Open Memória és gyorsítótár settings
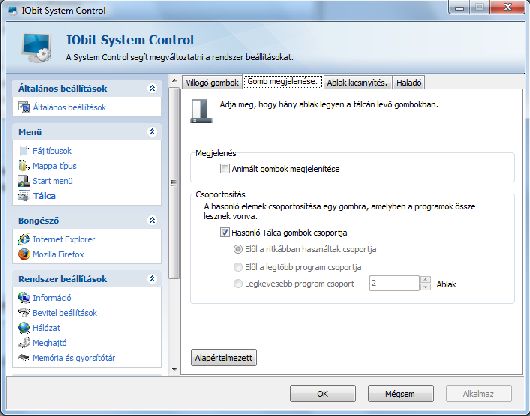 pos(74,358)
